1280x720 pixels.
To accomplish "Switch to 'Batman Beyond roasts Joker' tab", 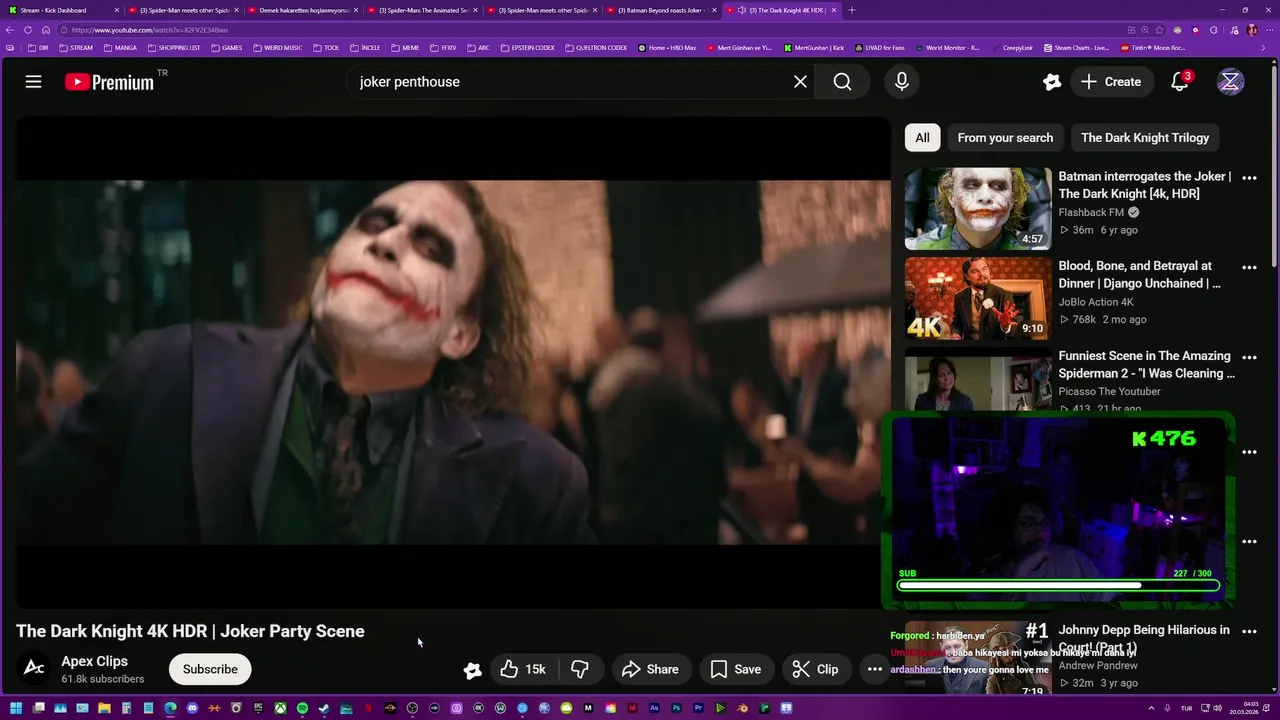I will (660, 10).
